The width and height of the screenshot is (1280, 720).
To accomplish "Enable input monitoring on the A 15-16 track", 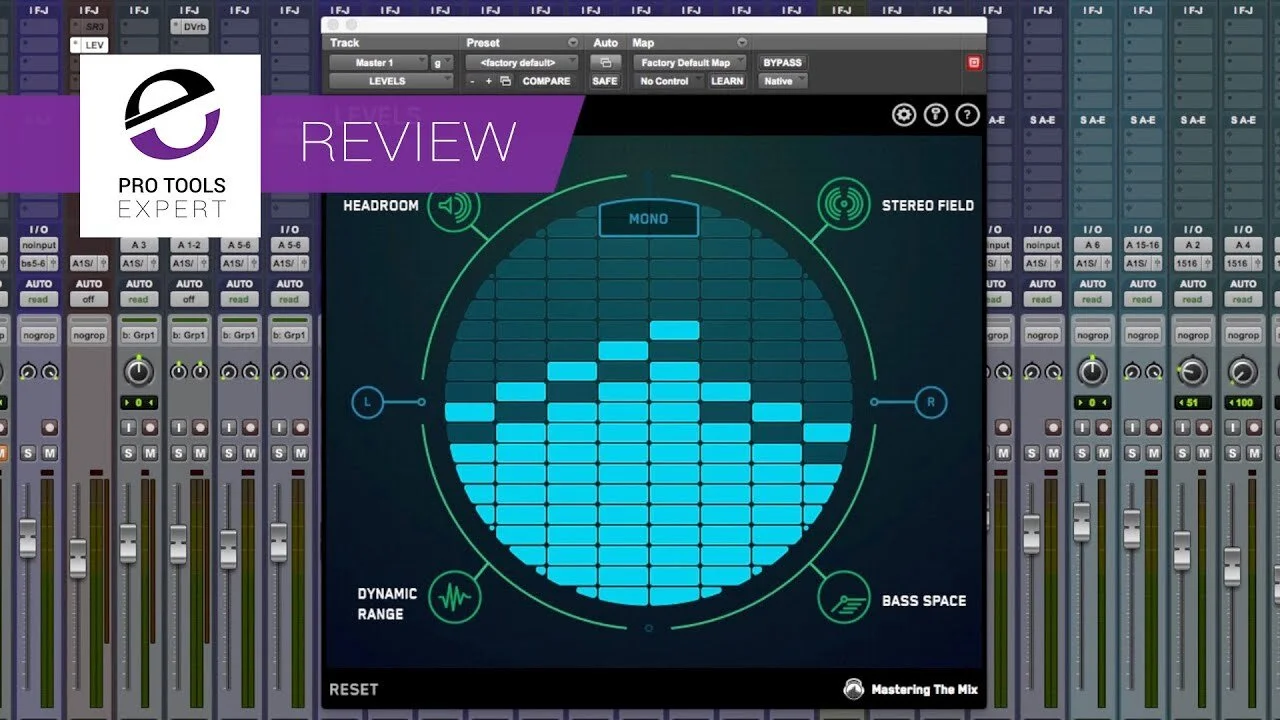I will (x=1131, y=427).
